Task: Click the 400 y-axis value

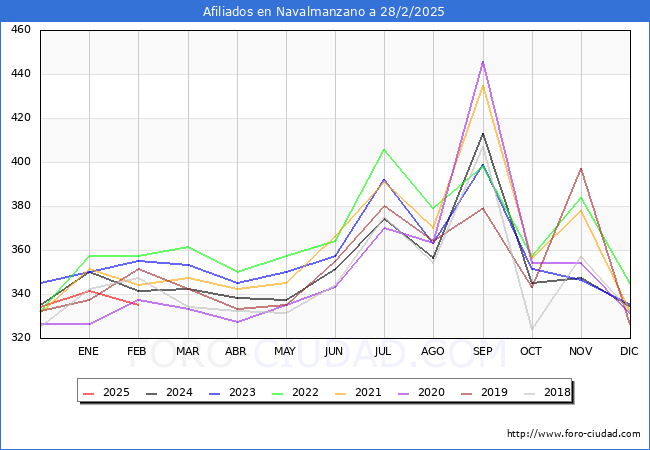Action: coord(21,162)
